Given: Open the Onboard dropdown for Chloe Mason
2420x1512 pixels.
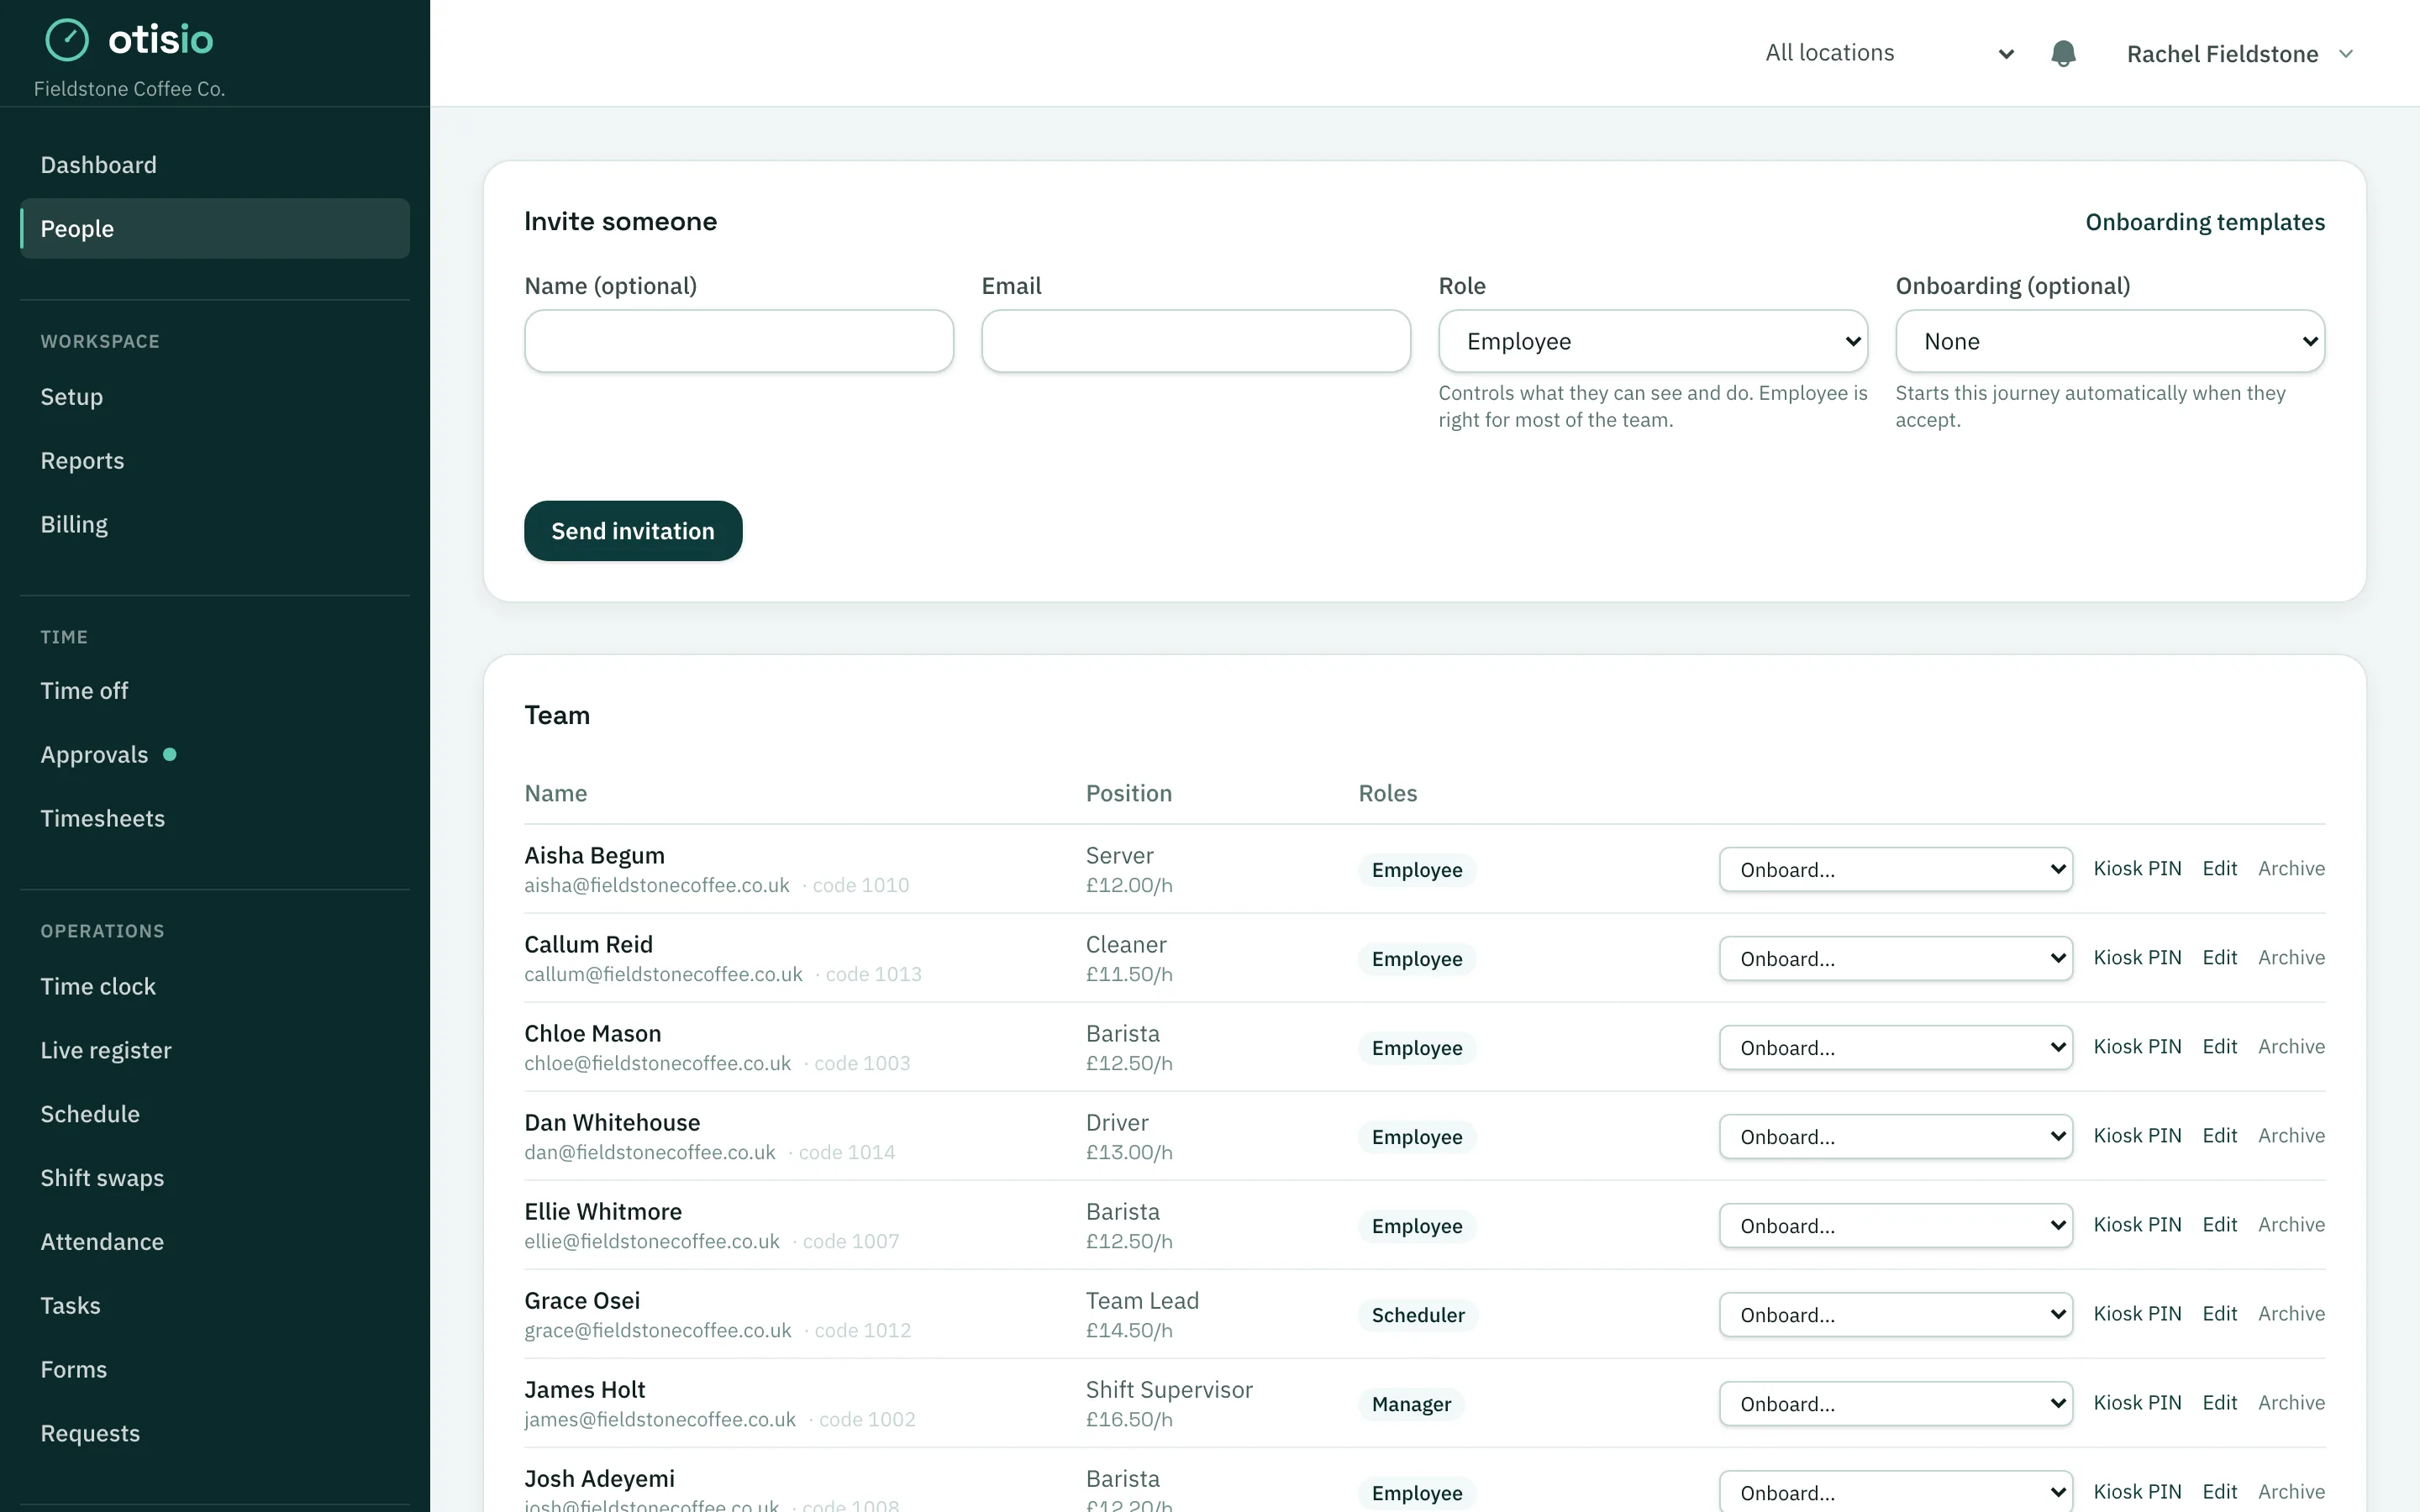Looking at the screenshot, I should coord(1896,1047).
